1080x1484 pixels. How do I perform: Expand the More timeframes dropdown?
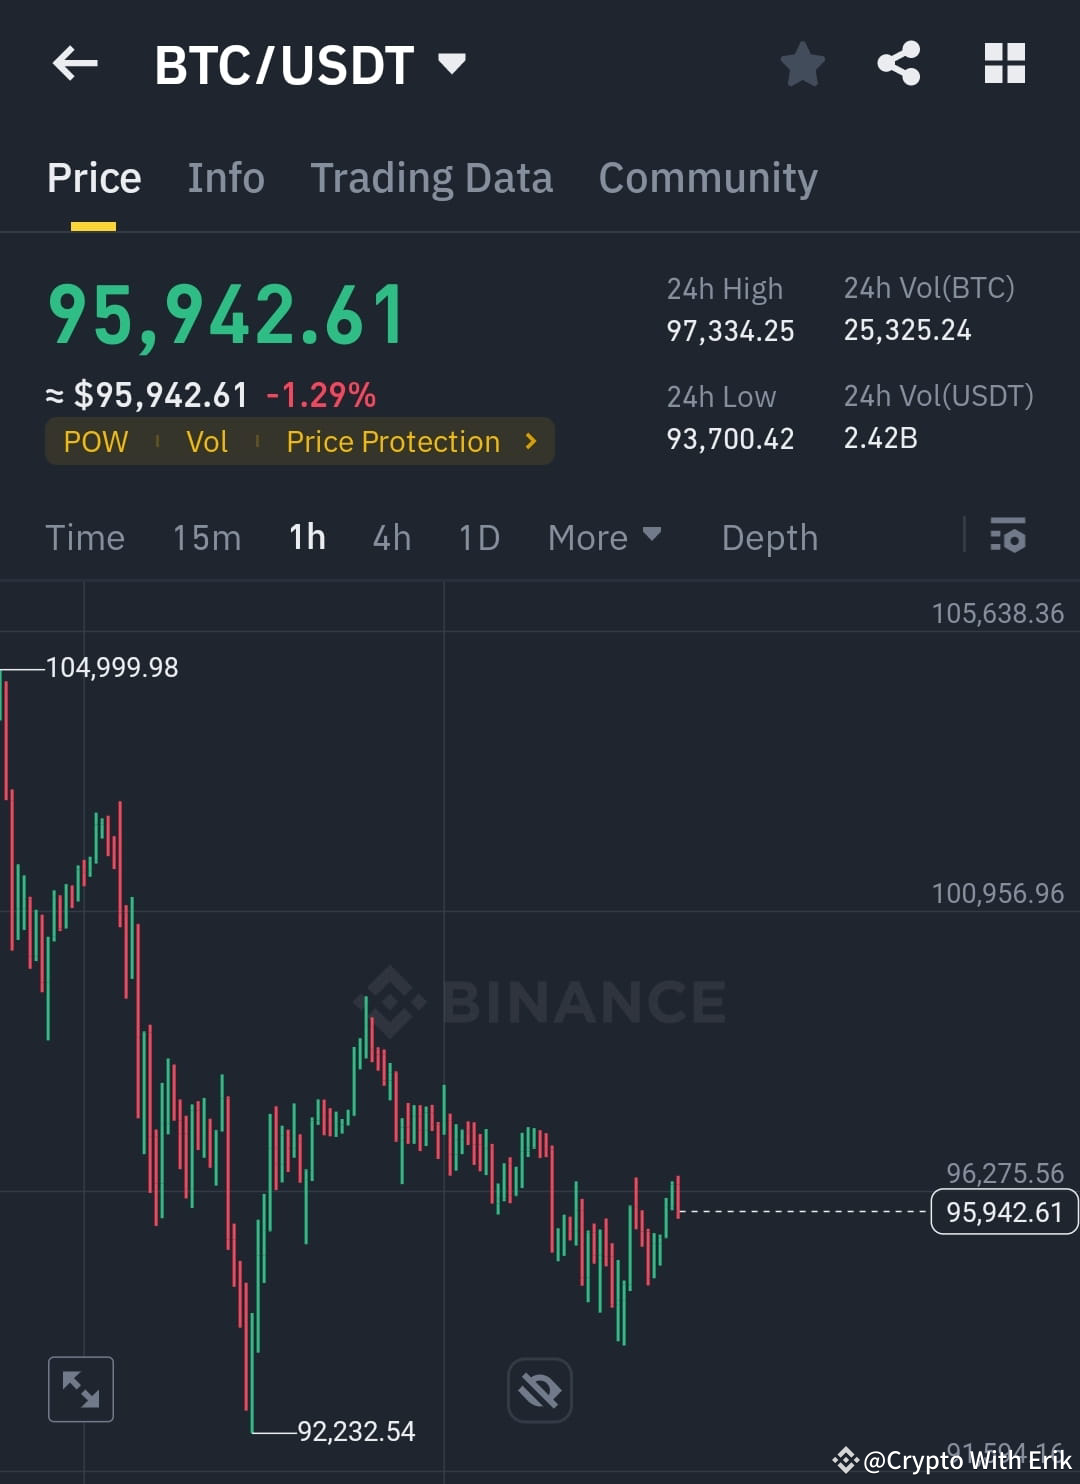(604, 537)
